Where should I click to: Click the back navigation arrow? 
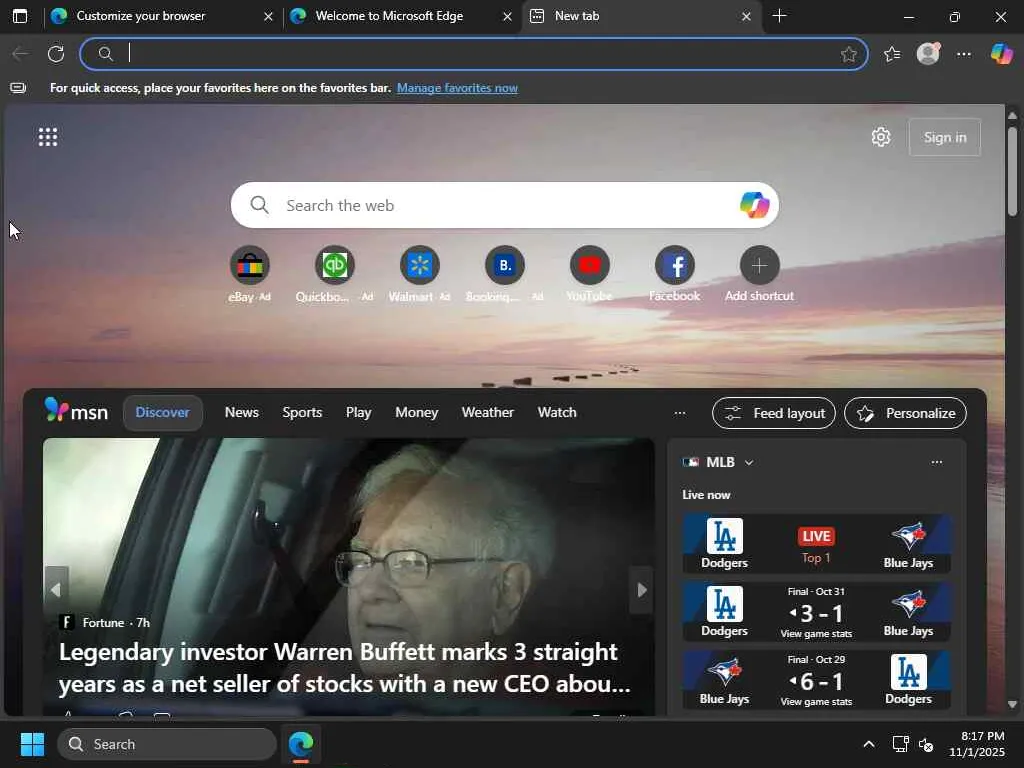[20, 54]
